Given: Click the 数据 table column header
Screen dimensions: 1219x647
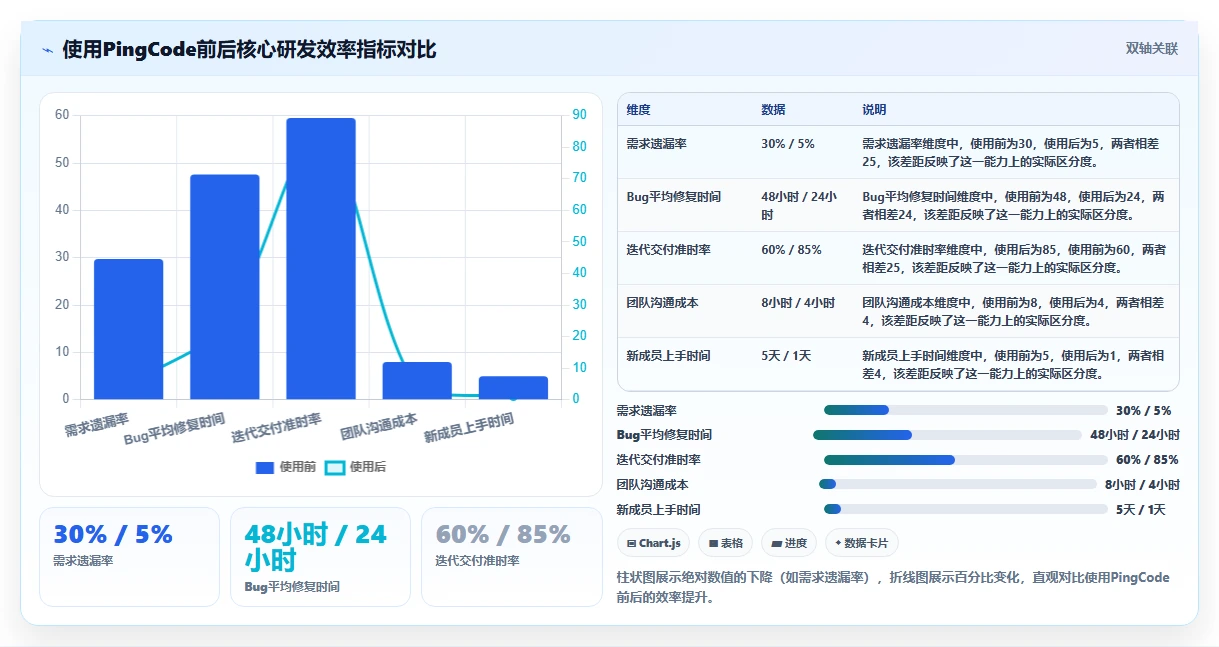Looking at the screenshot, I should pyautogui.click(x=773, y=110).
